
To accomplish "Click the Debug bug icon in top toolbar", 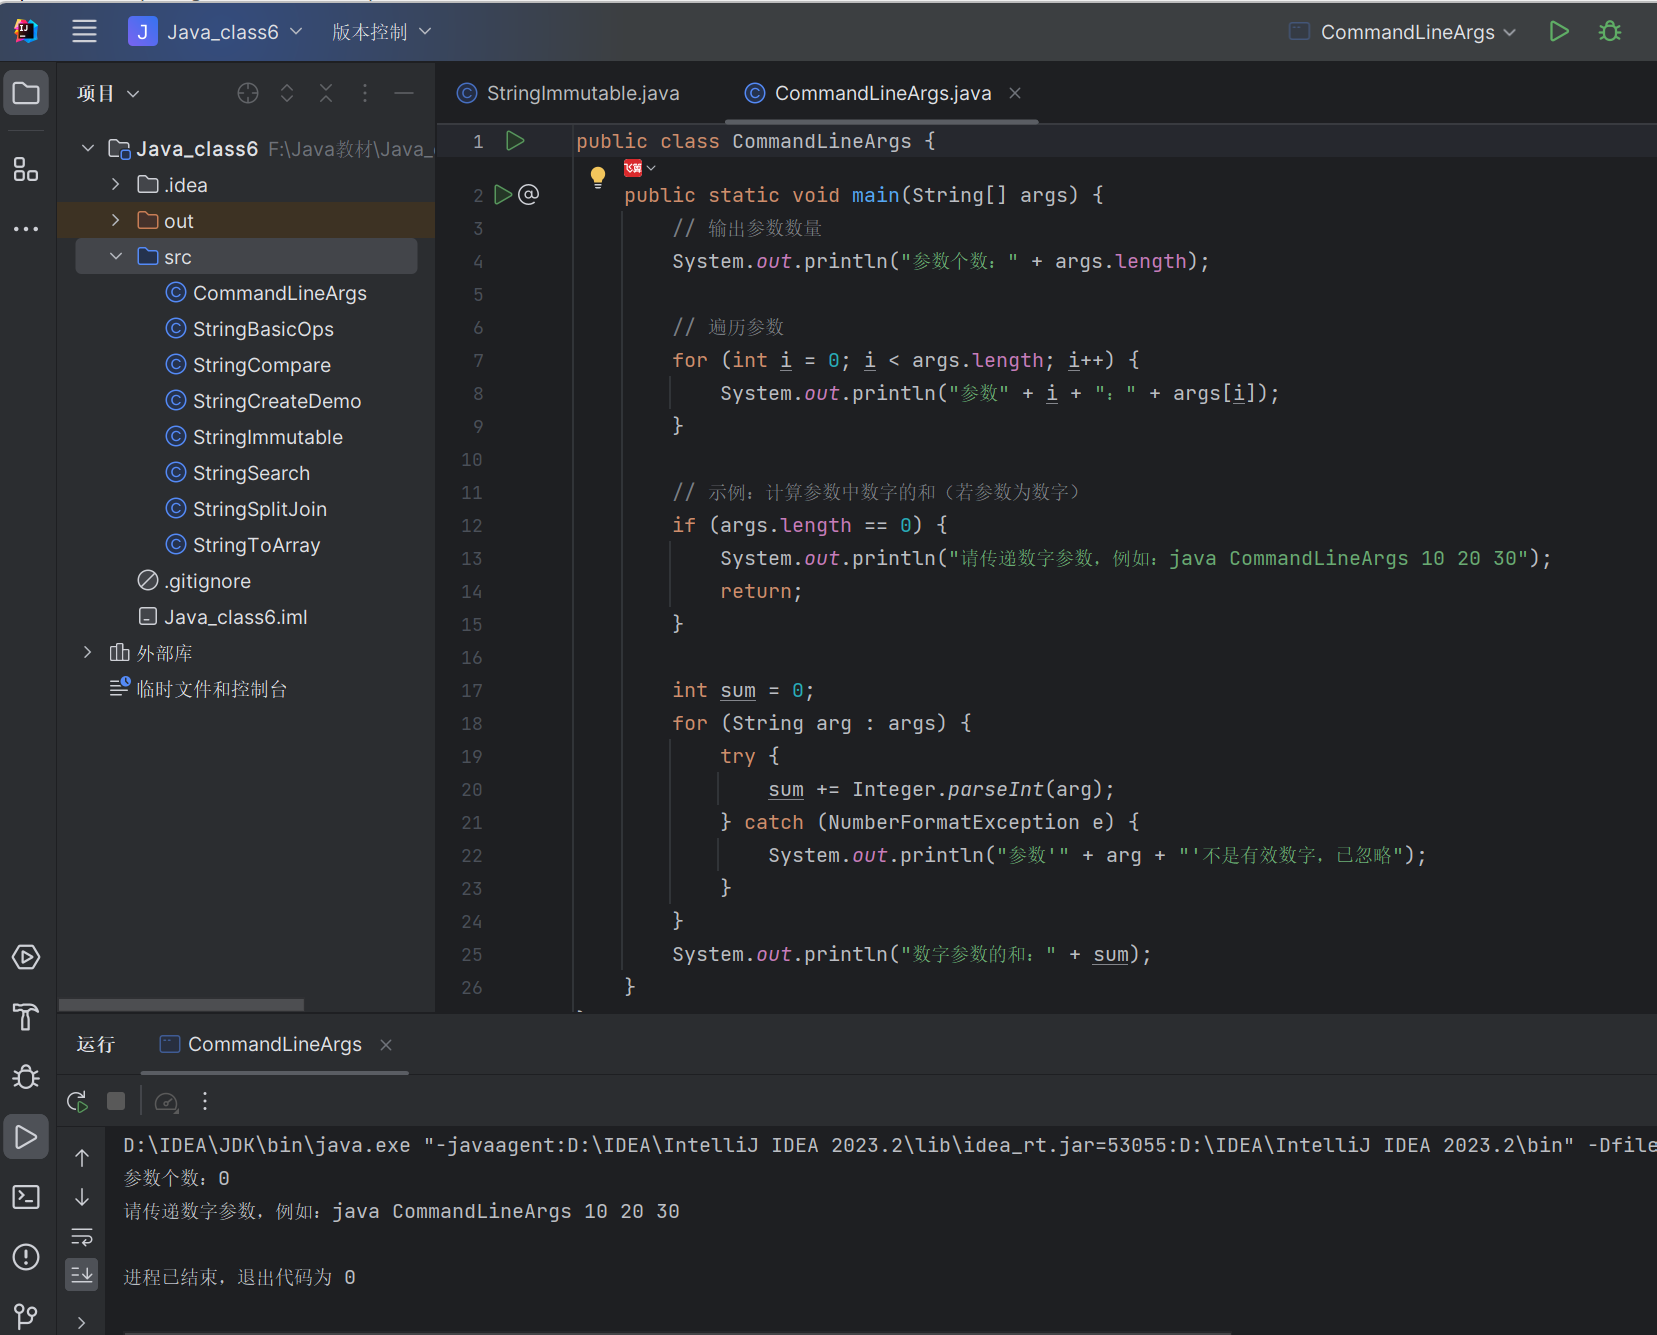I will click(x=1609, y=32).
